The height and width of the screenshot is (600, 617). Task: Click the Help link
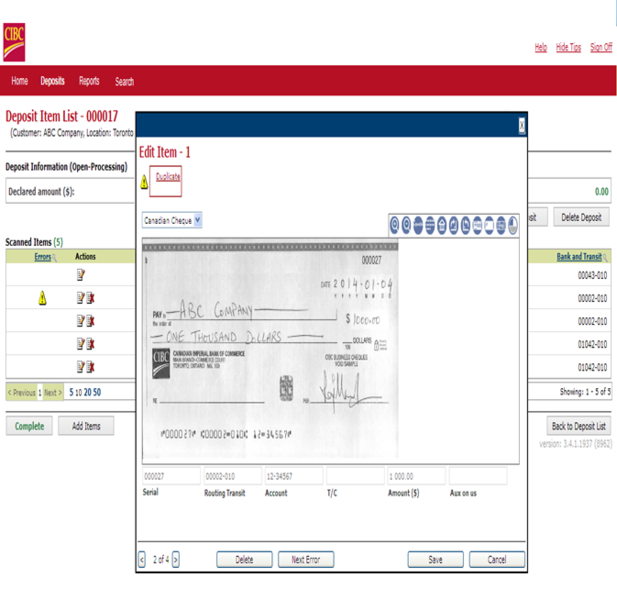541,48
